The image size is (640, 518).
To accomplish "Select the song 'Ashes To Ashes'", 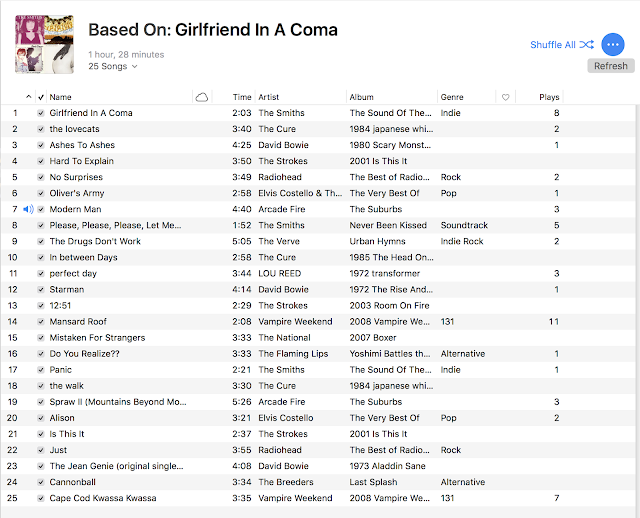I will coord(82,145).
